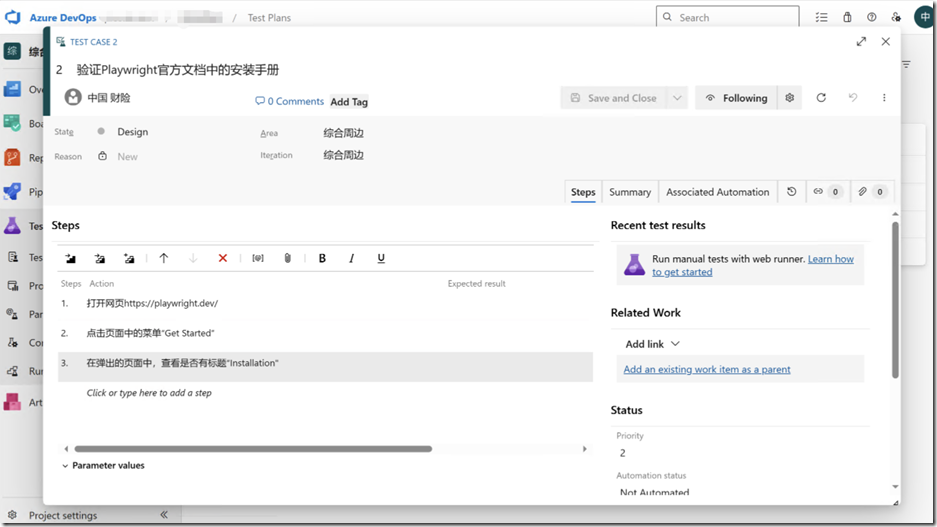This screenshot has height=527, width=937.
Task: Move selected step down
Action: (x=192, y=258)
